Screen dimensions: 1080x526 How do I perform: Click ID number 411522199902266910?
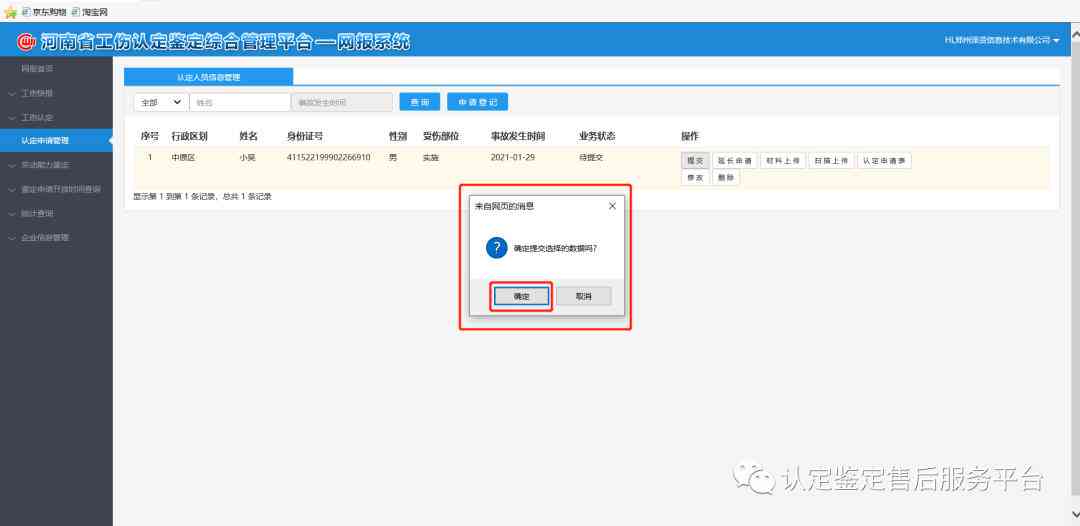point(329,158)
